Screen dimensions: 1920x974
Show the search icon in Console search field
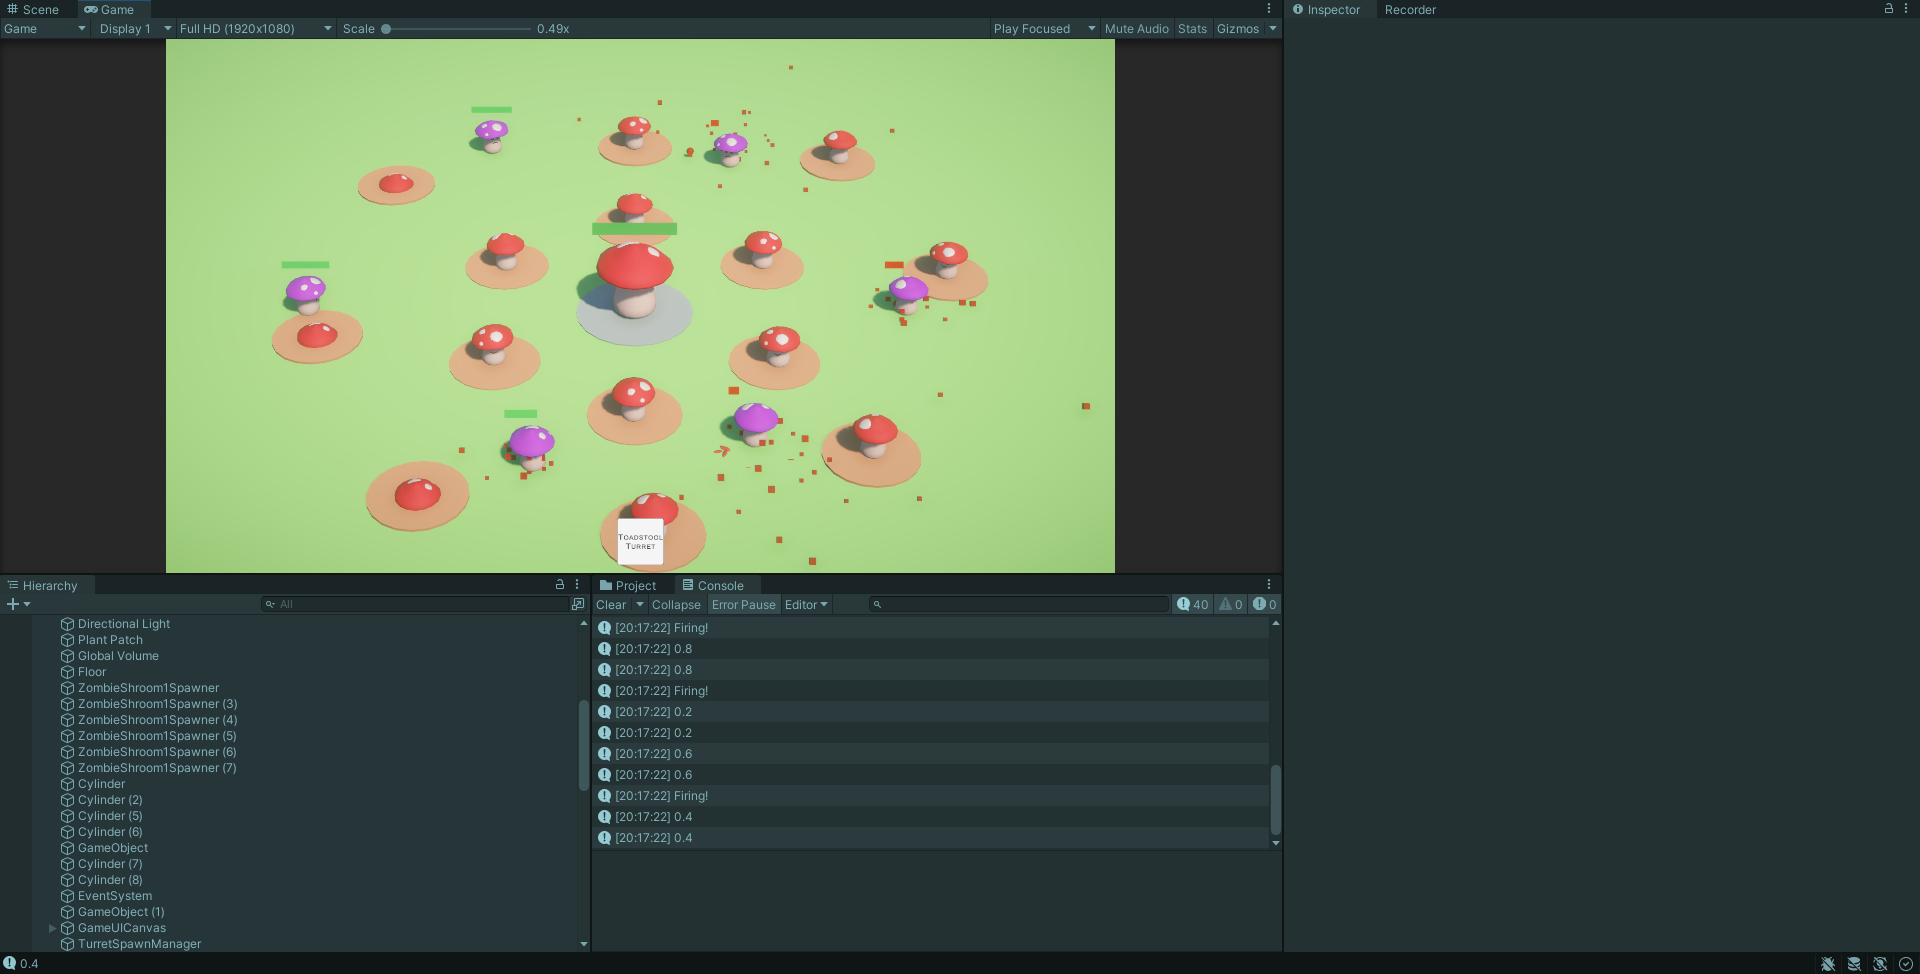877,604
